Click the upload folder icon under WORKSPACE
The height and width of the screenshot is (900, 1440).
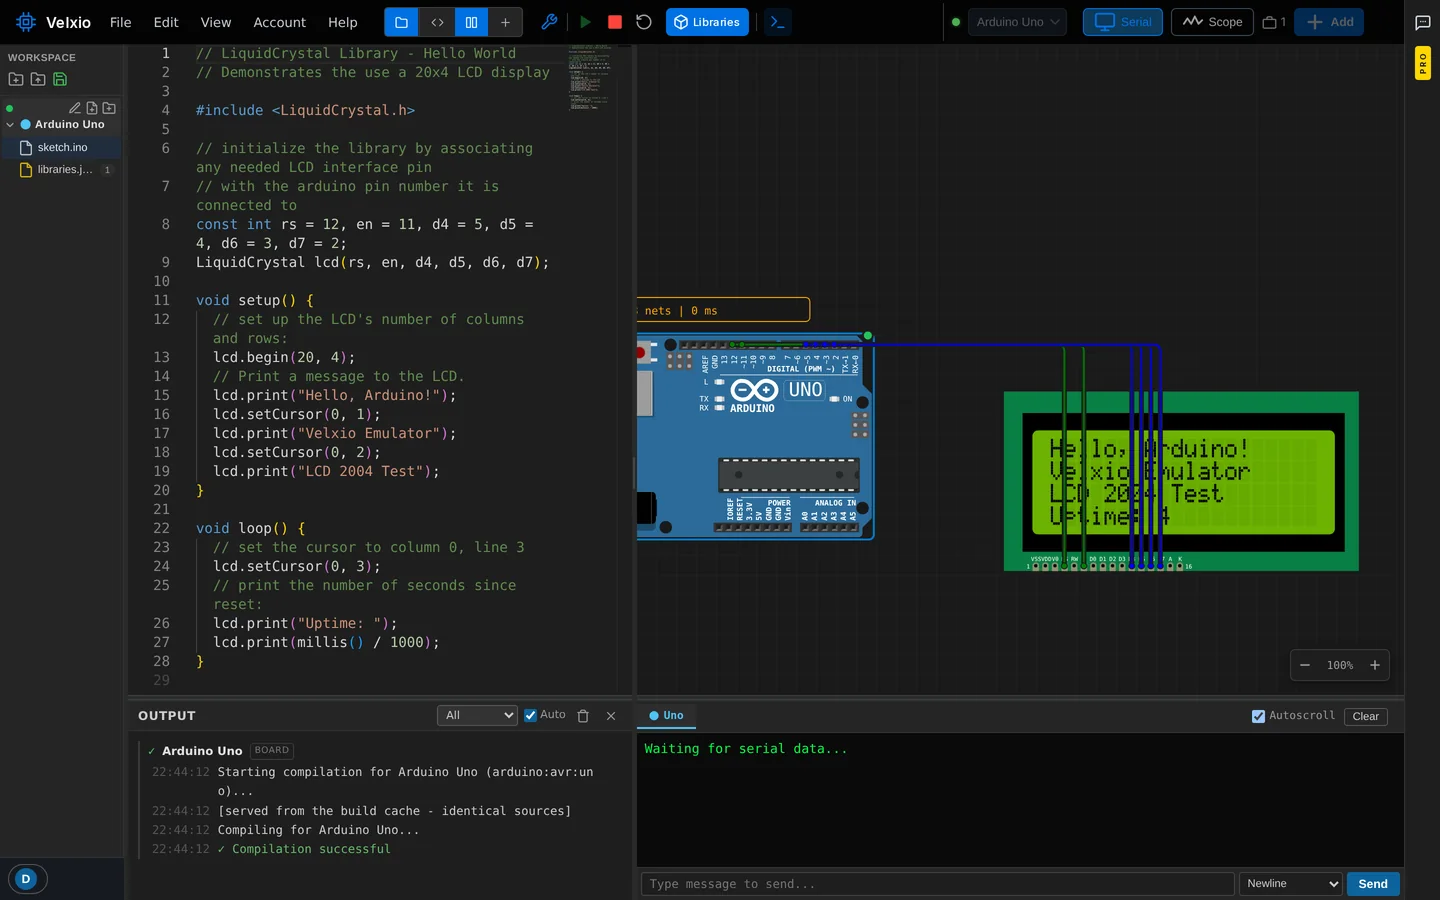click(38, 79)
